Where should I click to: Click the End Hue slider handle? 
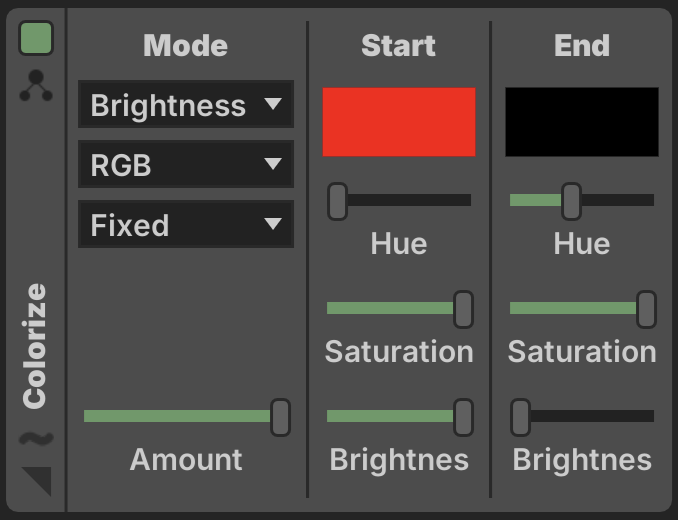point(571,201)
